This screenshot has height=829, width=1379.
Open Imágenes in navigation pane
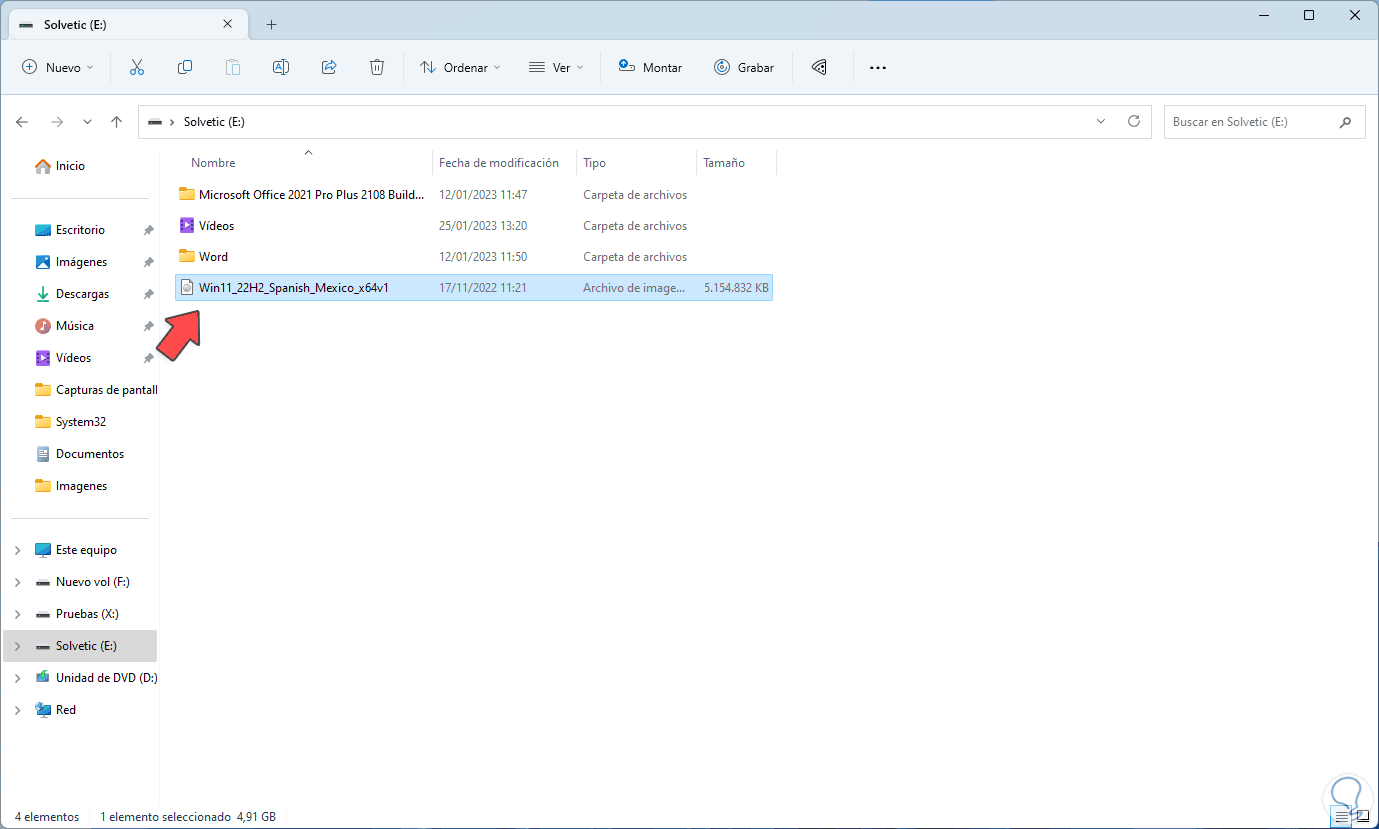[x=81, y=262]
